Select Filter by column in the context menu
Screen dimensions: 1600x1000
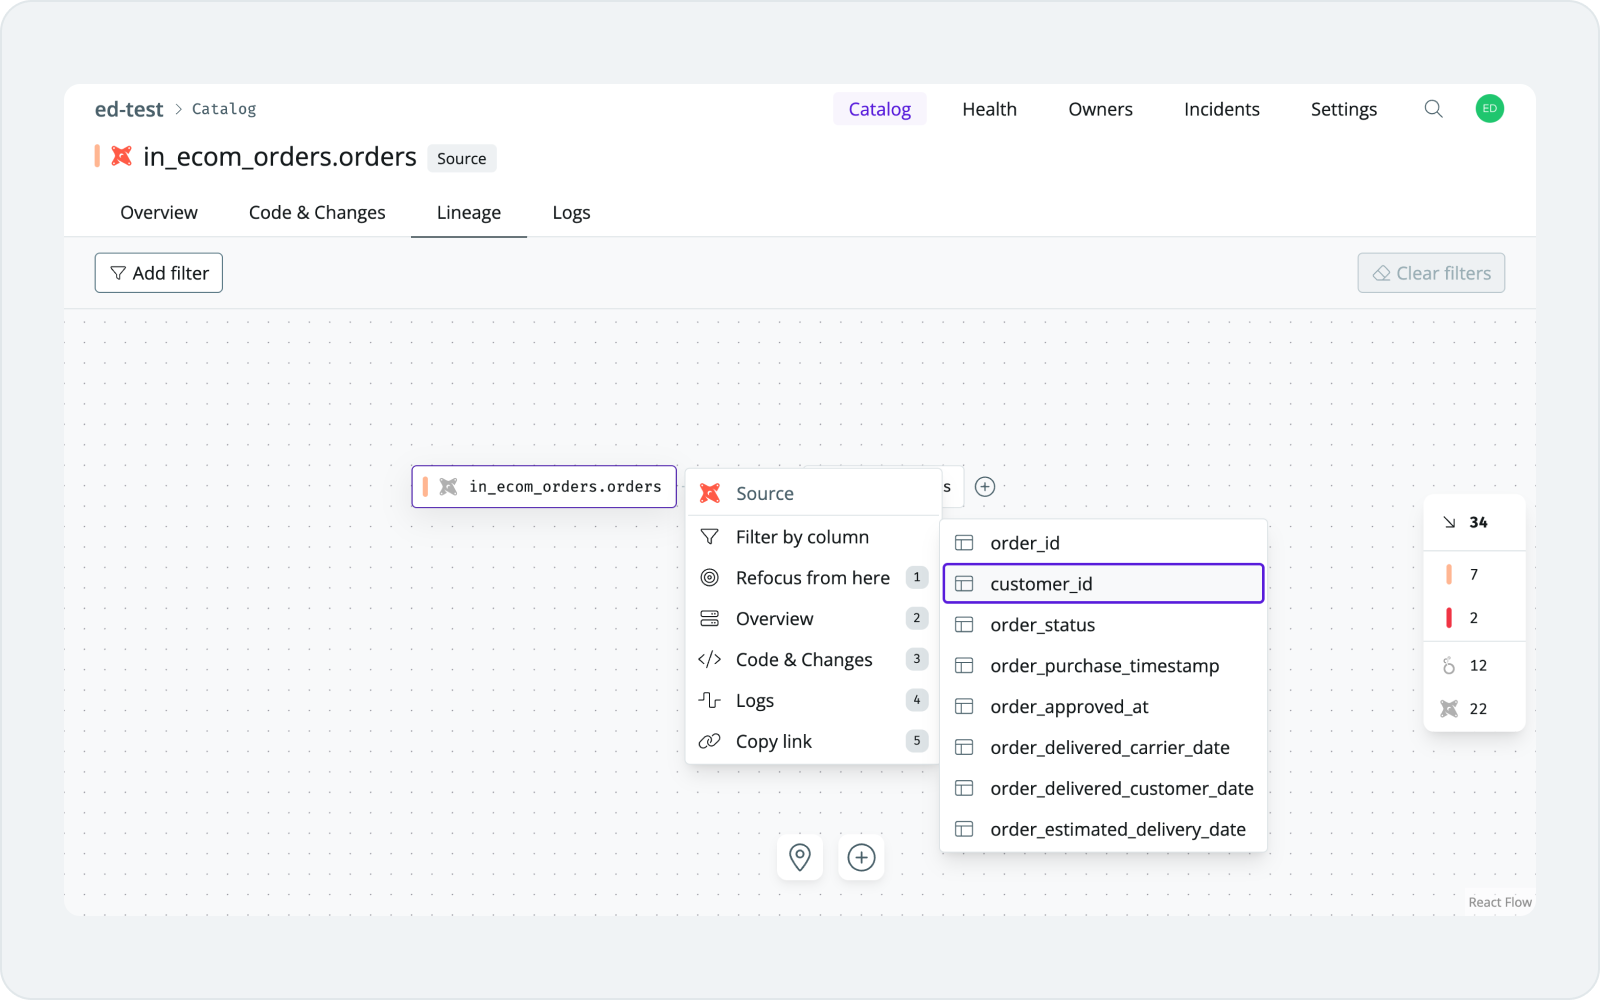(x=813, y=537)
